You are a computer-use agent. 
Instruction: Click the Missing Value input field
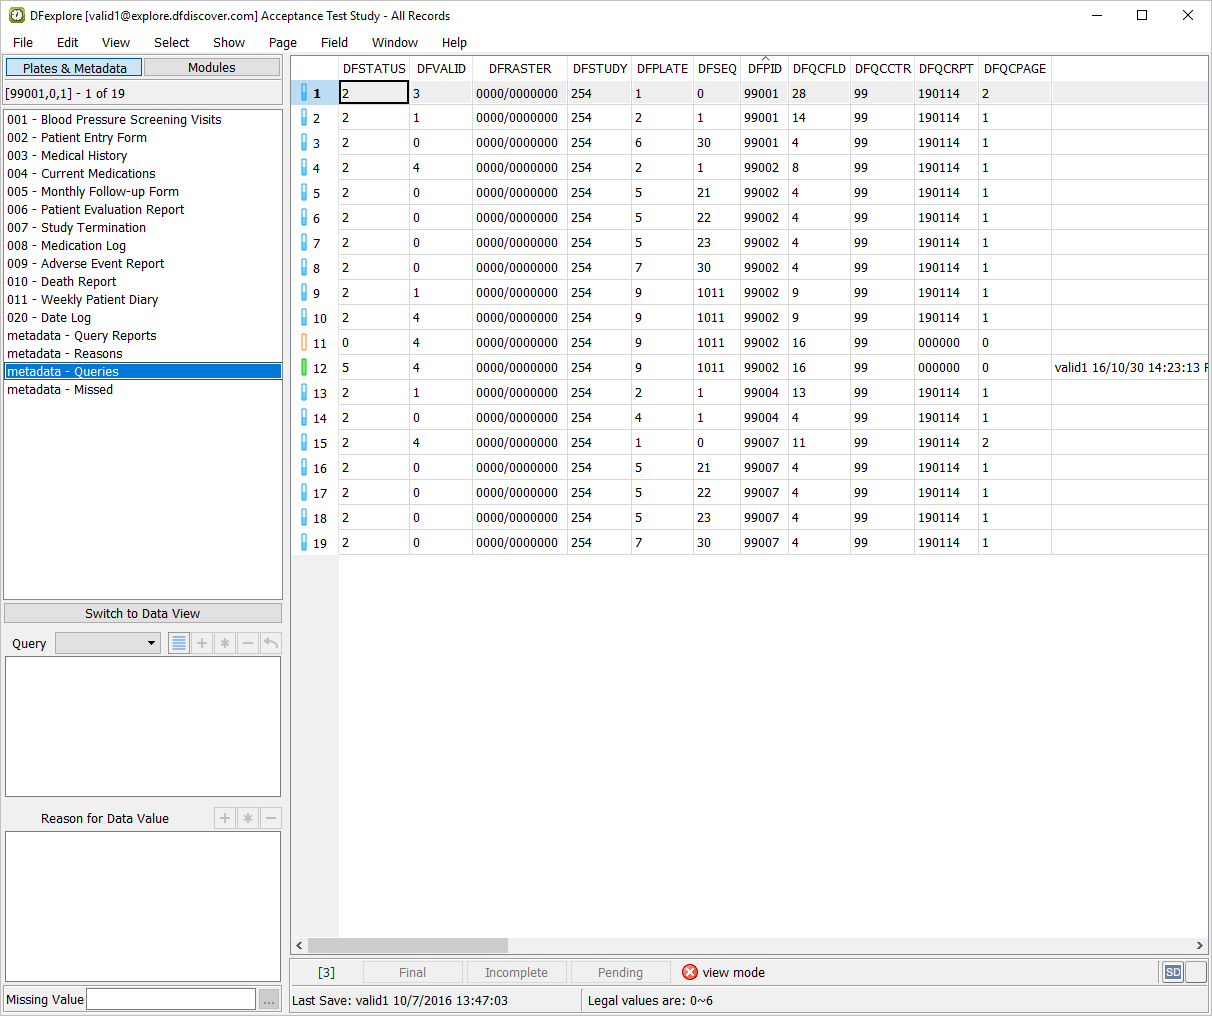(x=171, y=999)
